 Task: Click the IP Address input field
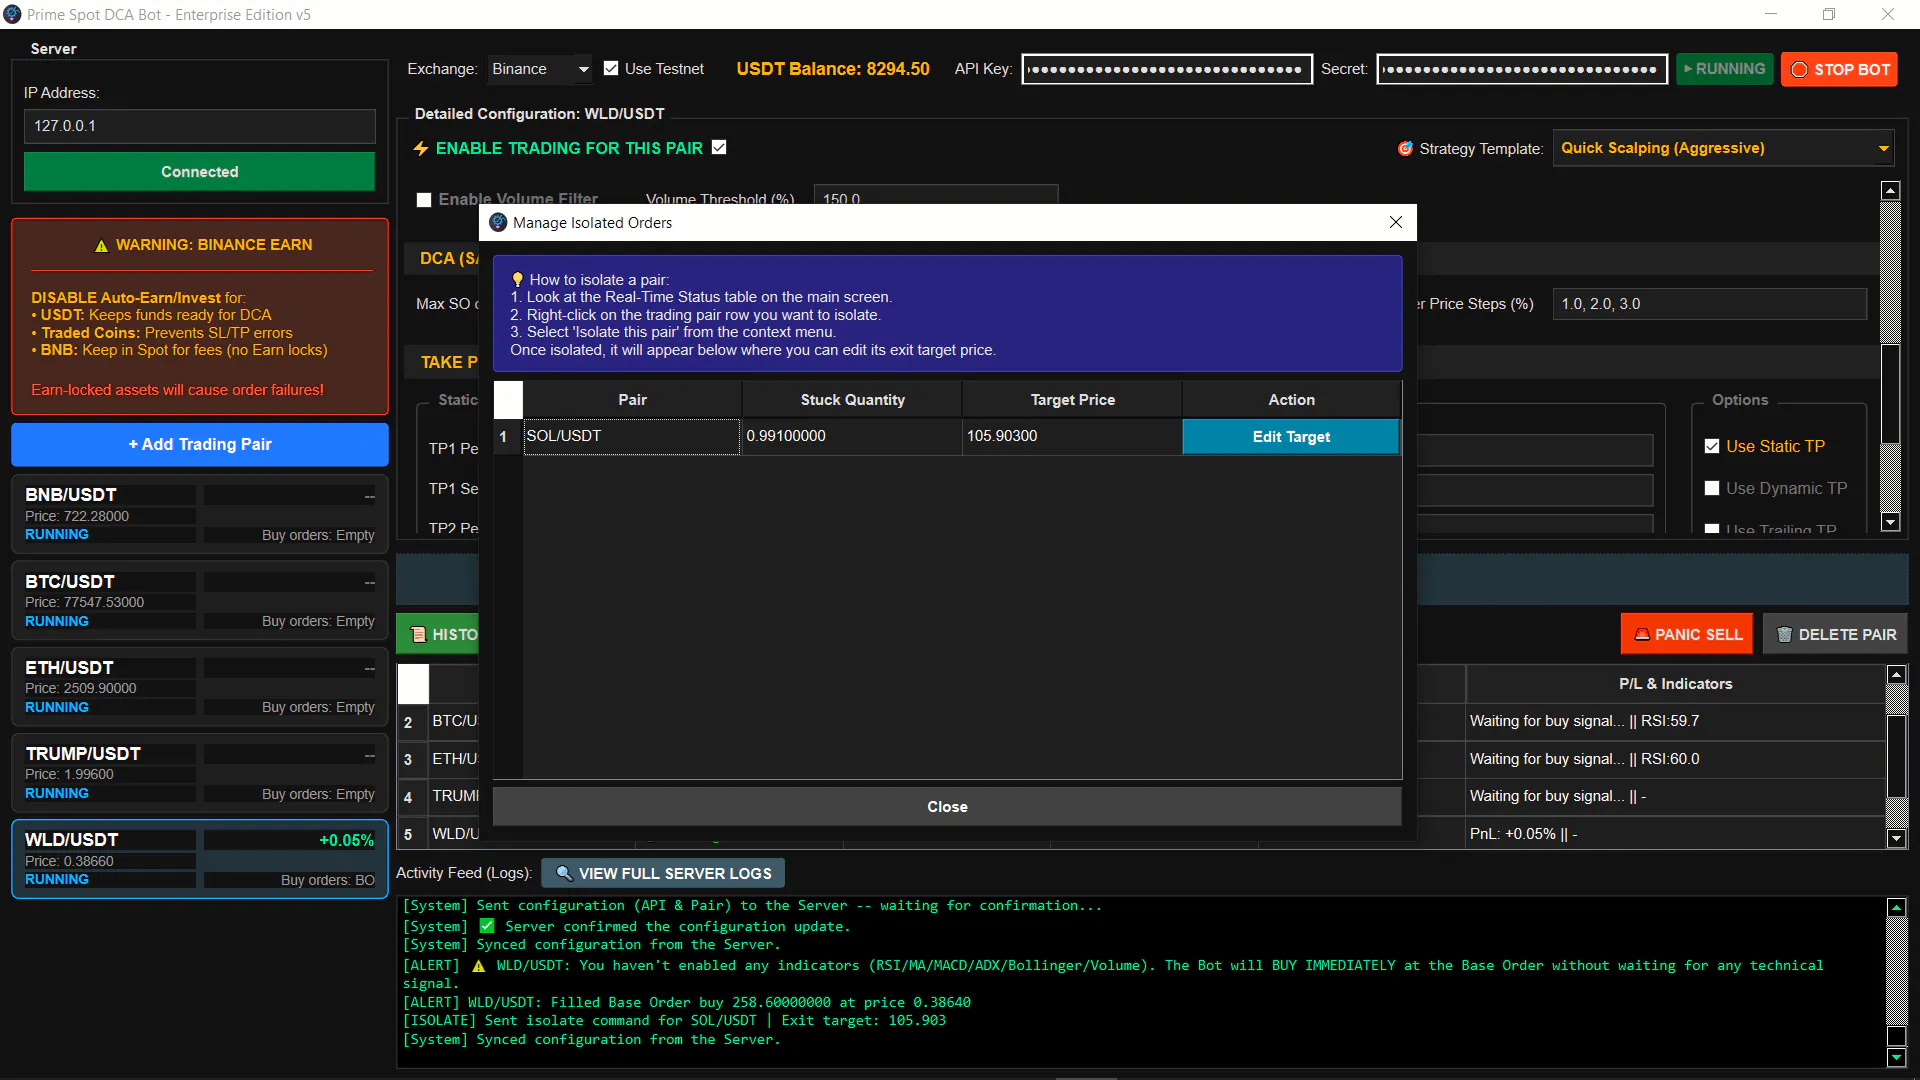(x=199, y=126)
